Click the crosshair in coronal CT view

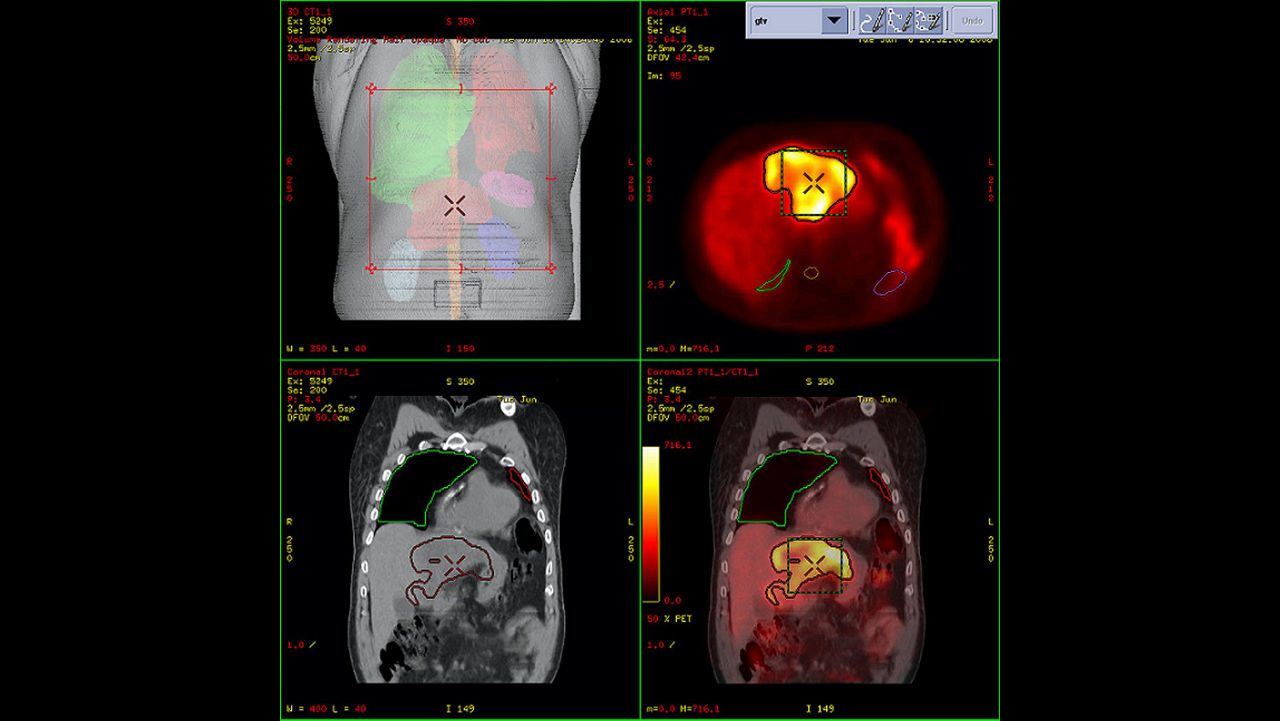point(453,565)
